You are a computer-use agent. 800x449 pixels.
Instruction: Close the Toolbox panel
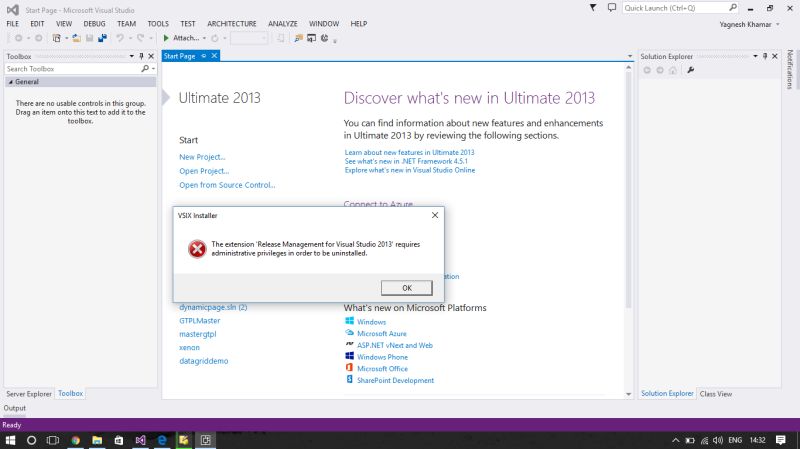151,56
